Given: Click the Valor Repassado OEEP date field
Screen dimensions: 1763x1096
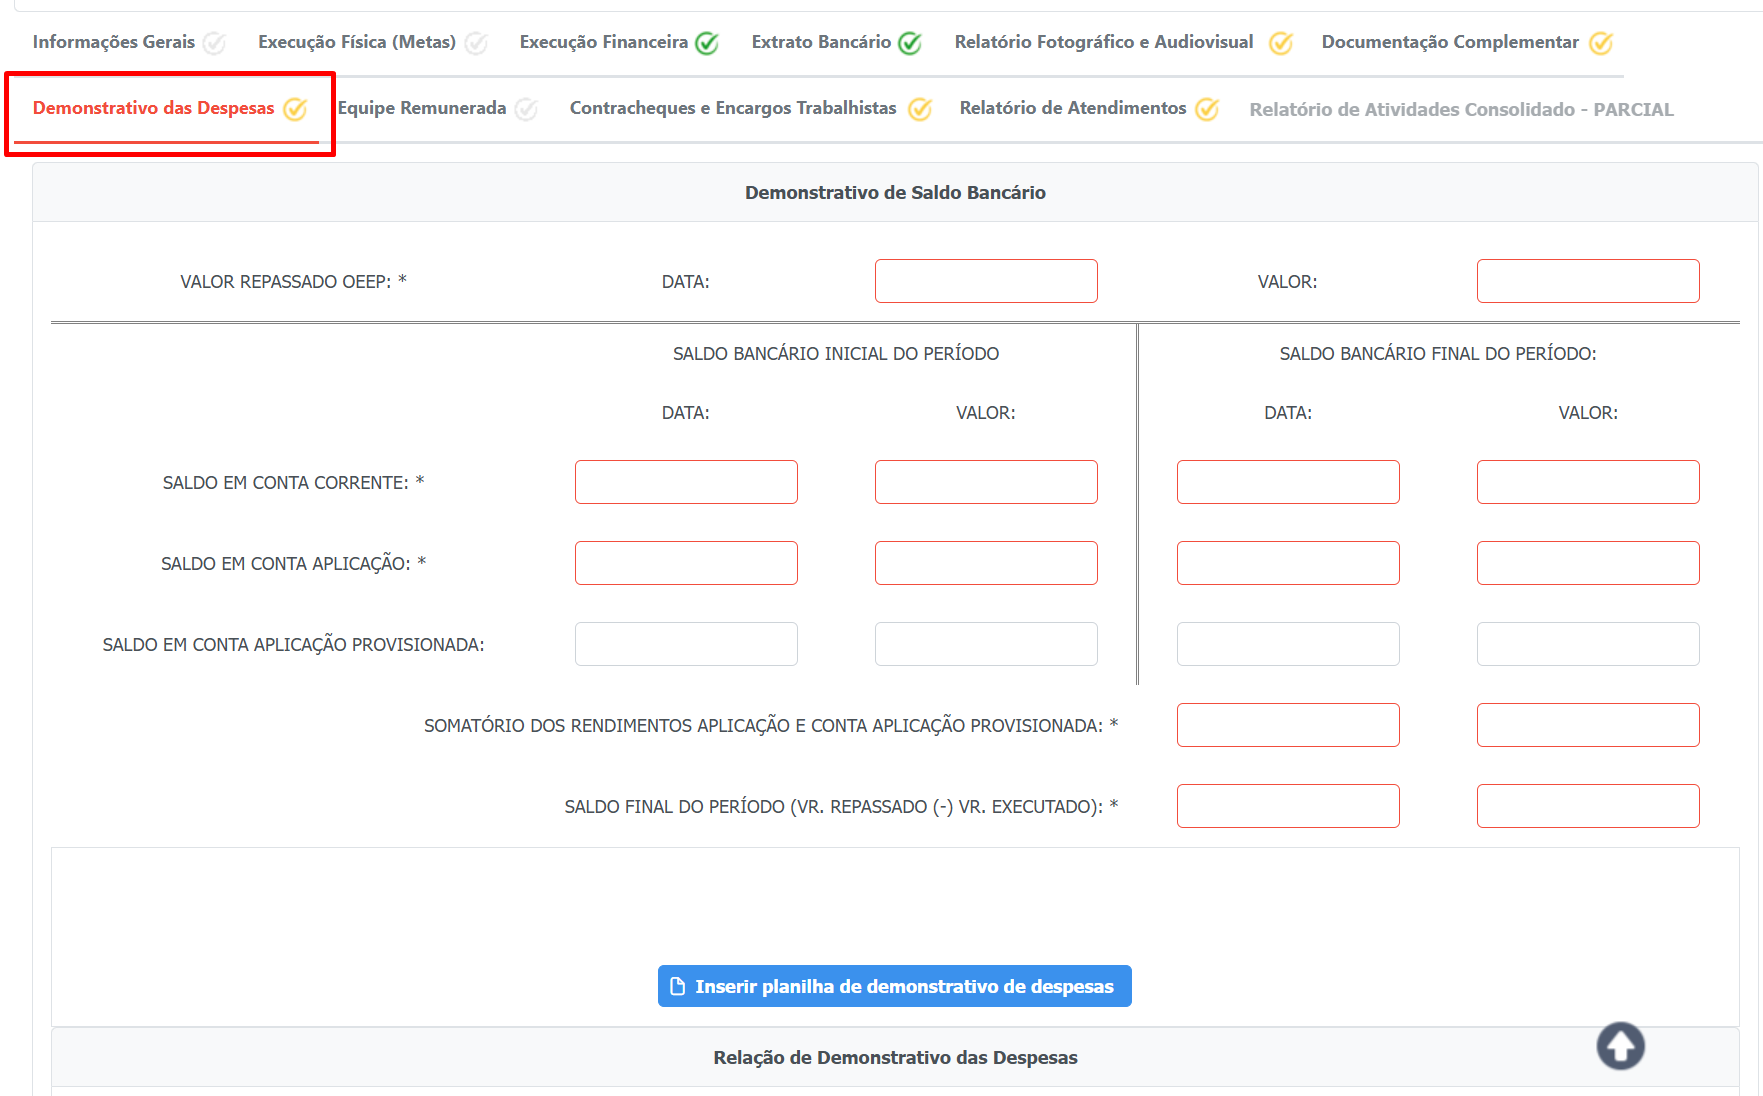Looking at the screenshot, I should pos(985,281).
